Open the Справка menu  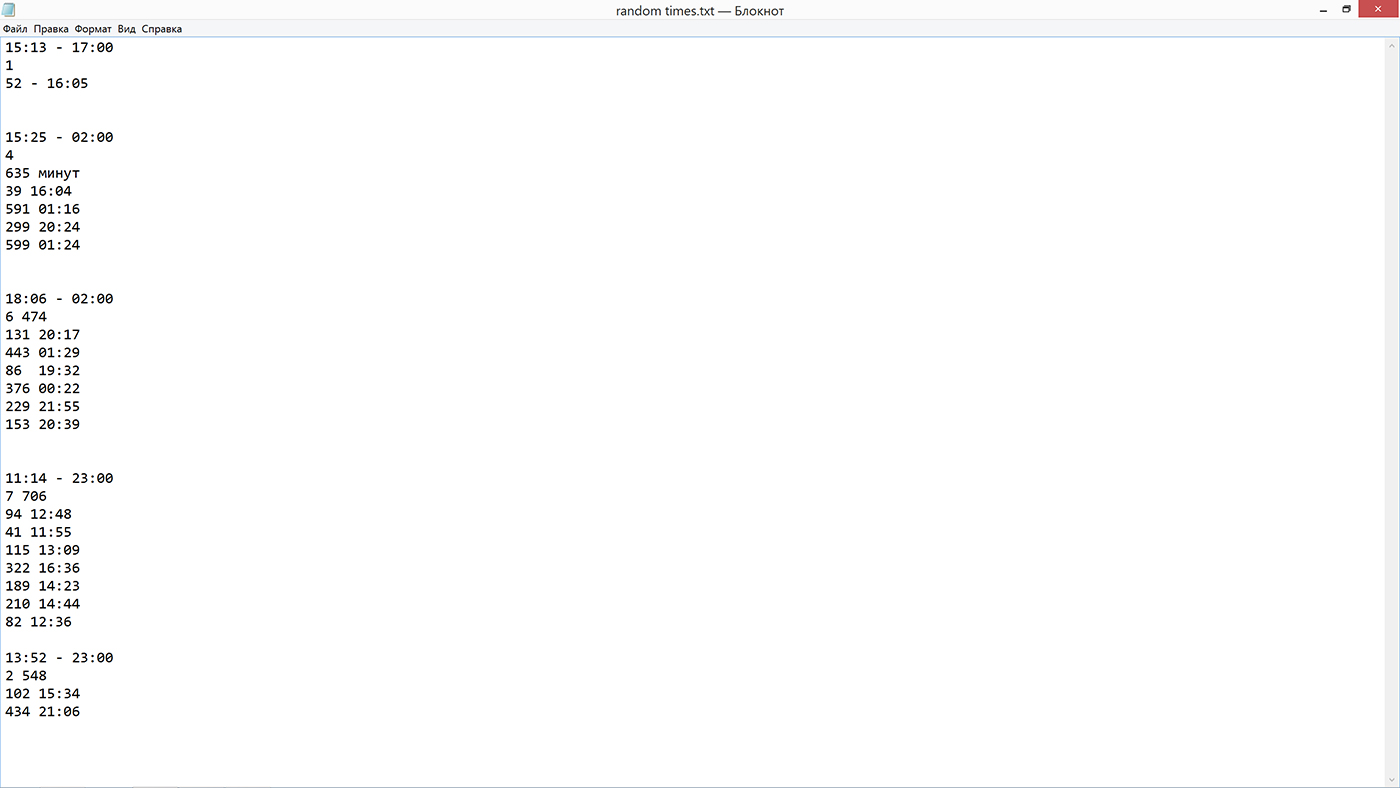pos(162,29)
